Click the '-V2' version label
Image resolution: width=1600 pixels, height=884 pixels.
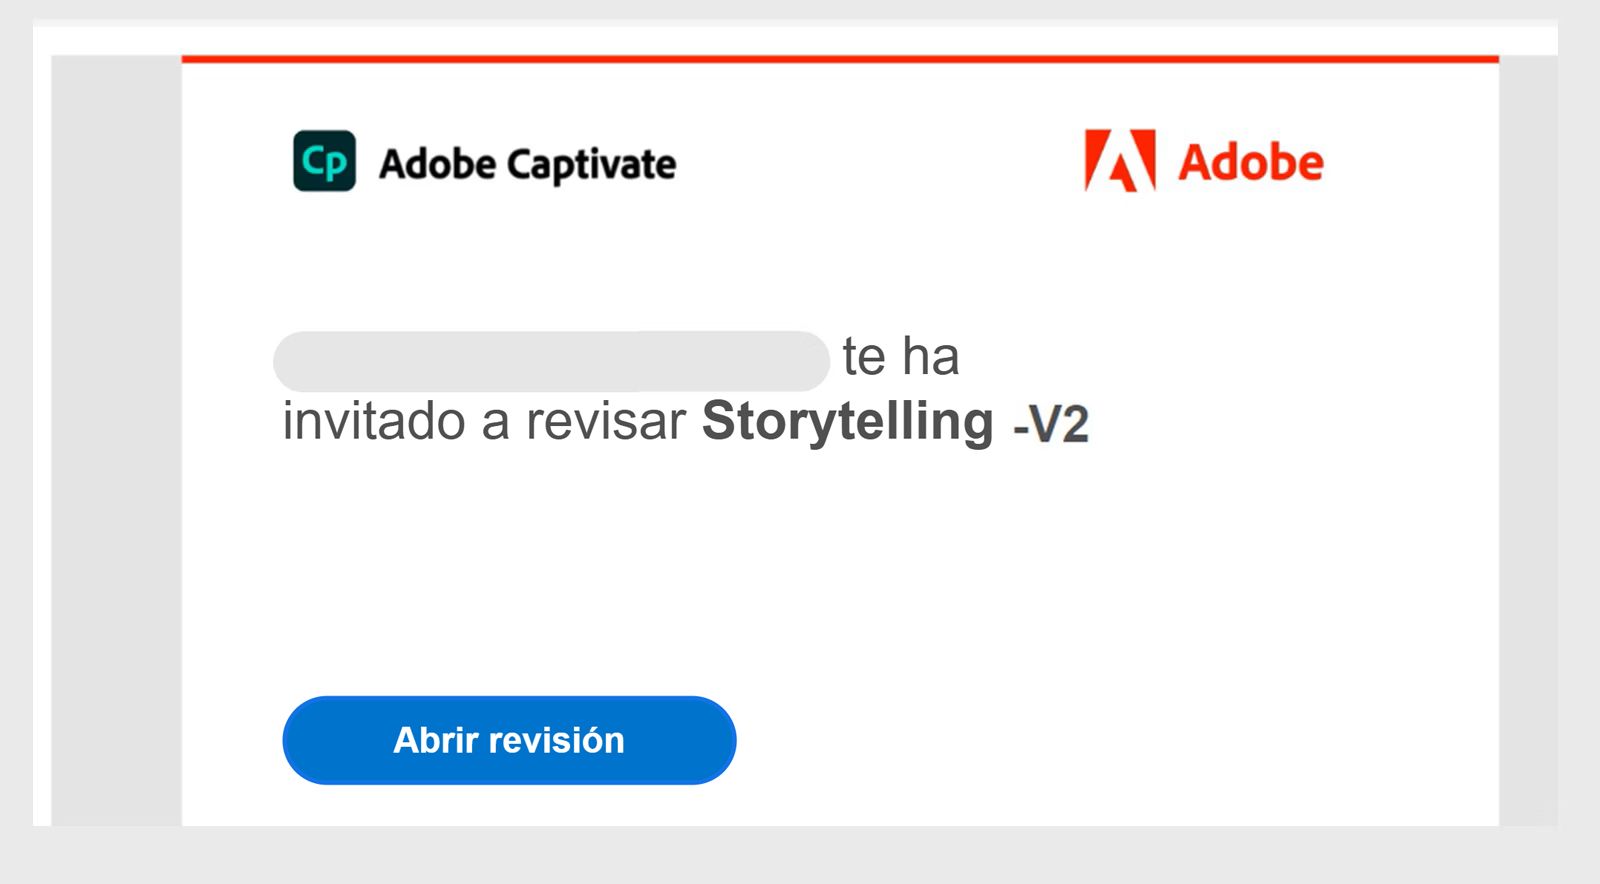click(x=1050, y=425)
